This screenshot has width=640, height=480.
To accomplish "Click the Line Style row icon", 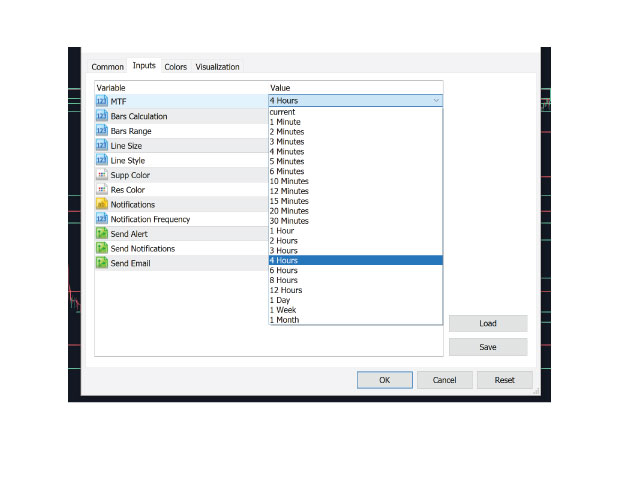I will 102,160.
